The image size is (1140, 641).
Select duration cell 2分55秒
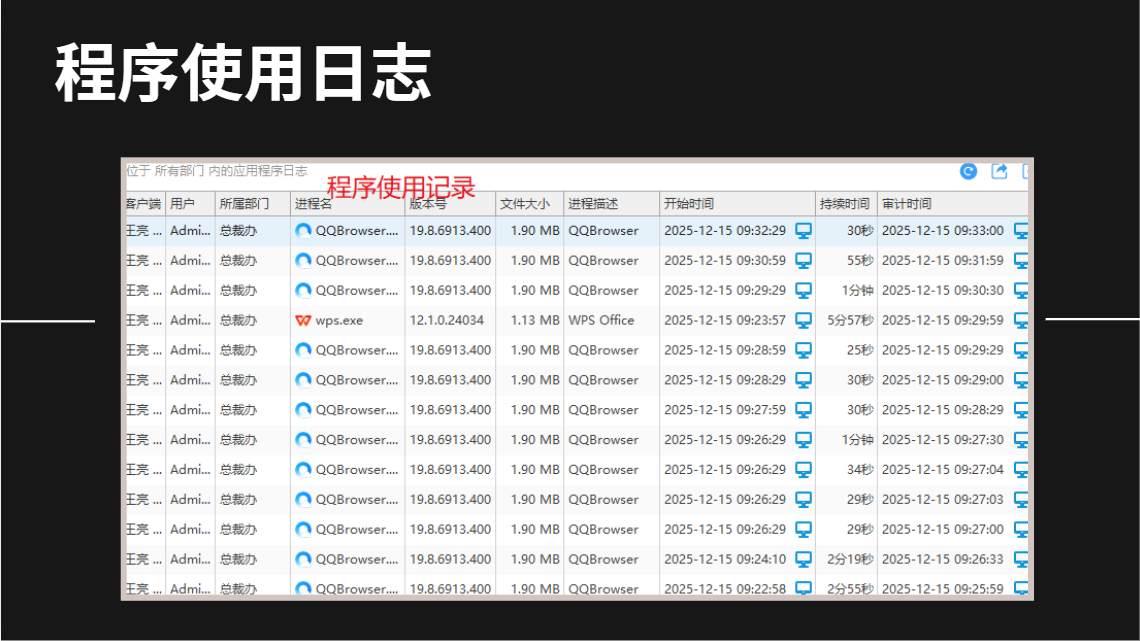pyautogui.click(x=850, y=588)
